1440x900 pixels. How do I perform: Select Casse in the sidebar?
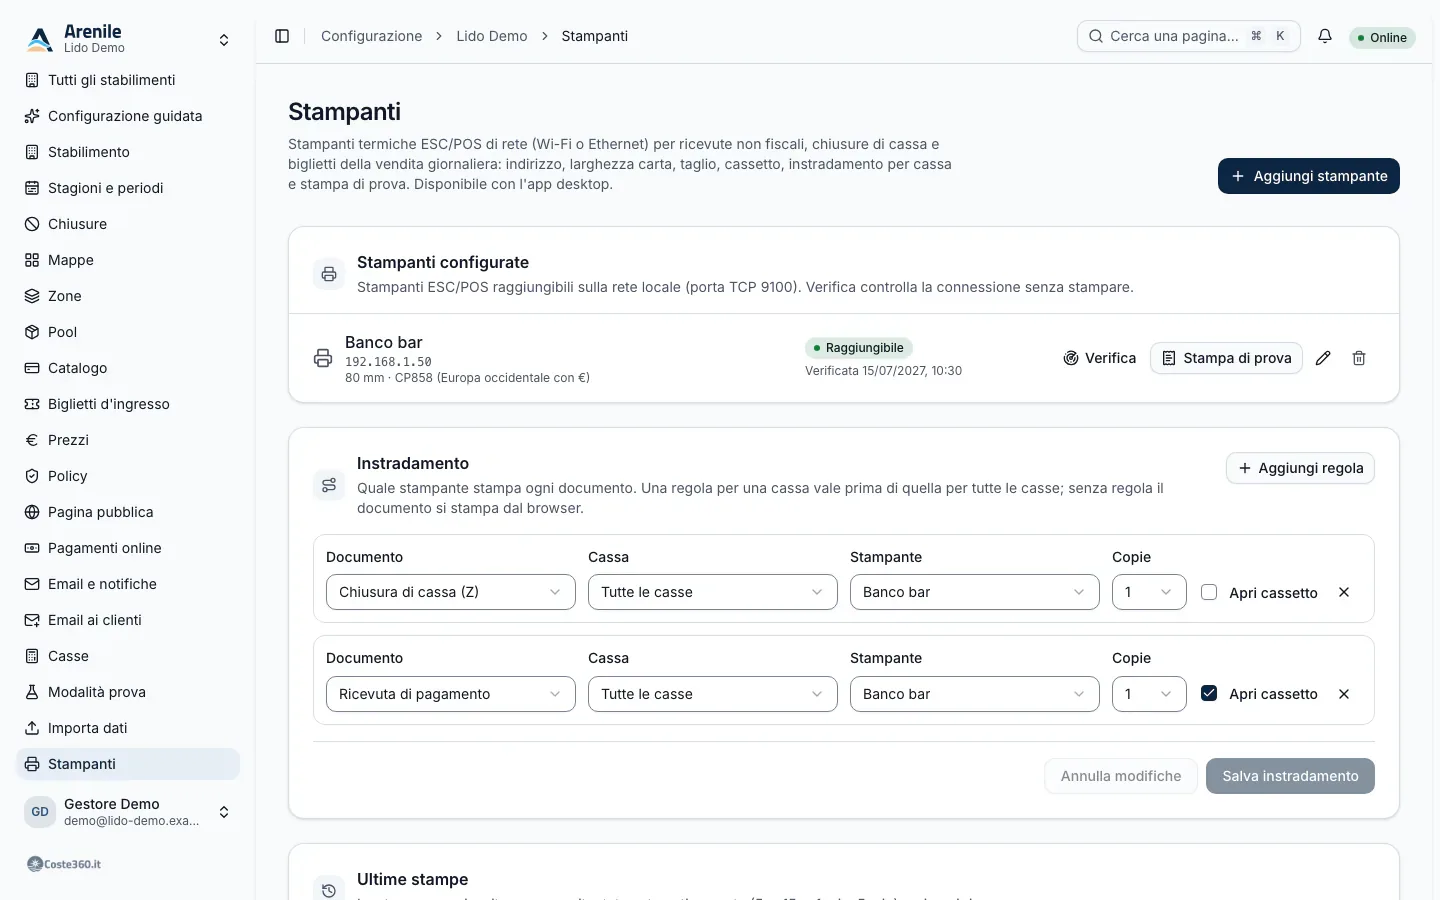pyautogui.click(x=128, y=656)
